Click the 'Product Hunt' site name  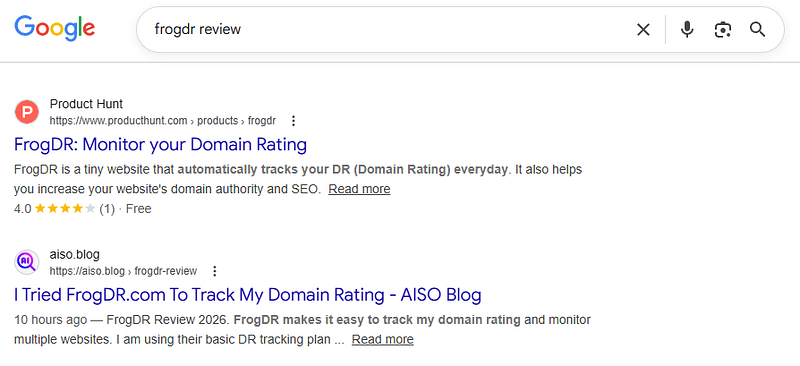click(86, 104)
